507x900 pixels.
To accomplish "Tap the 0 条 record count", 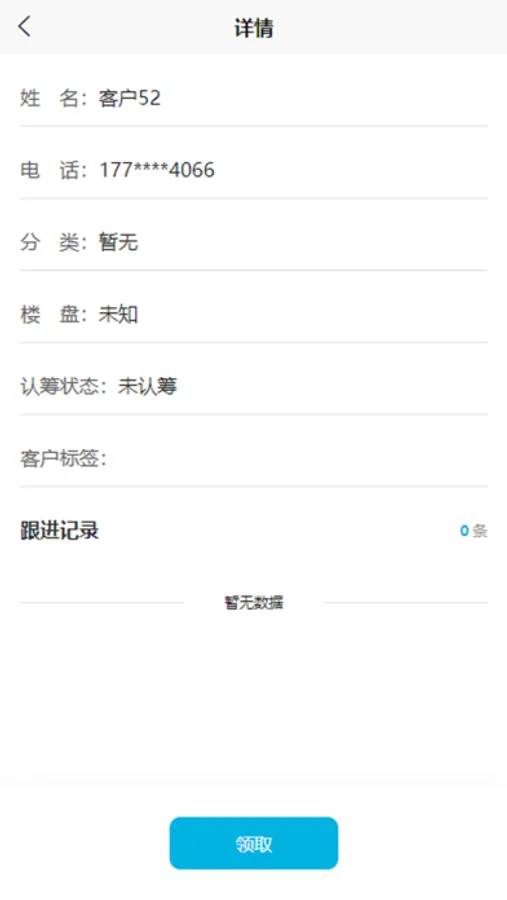I will 474,531.
